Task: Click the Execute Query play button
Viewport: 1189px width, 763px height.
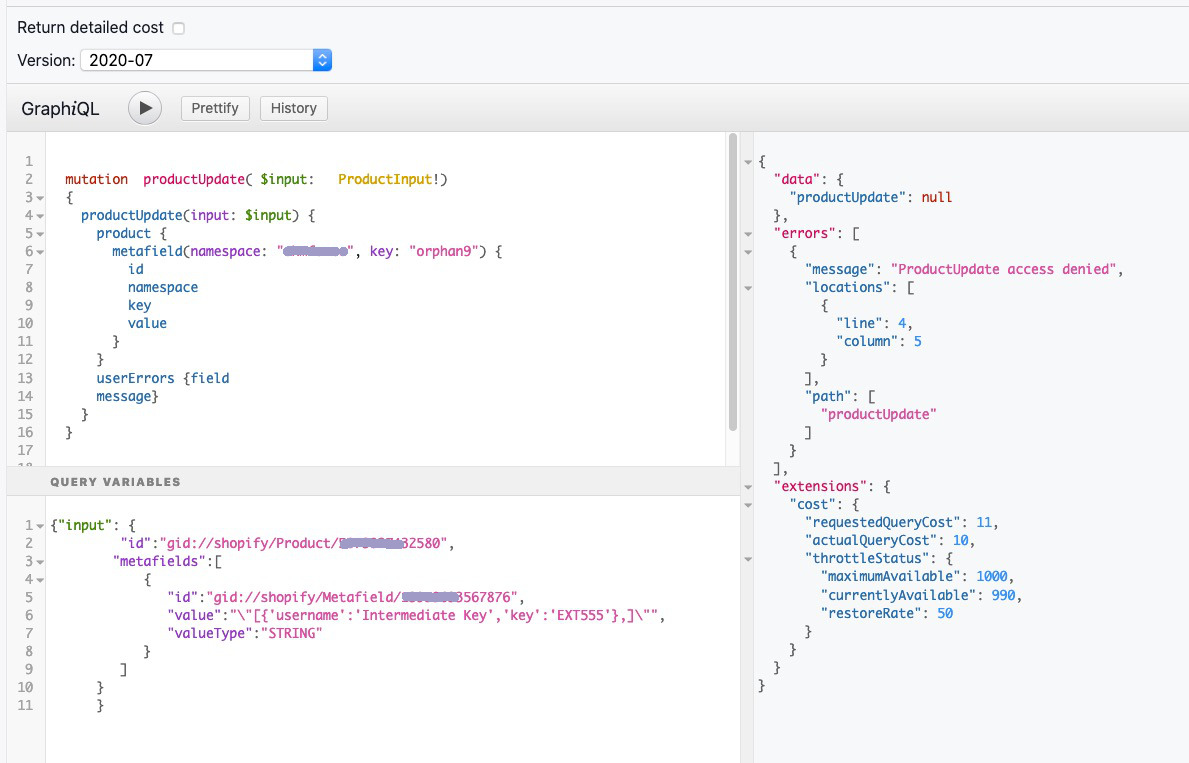Action: 145,108
